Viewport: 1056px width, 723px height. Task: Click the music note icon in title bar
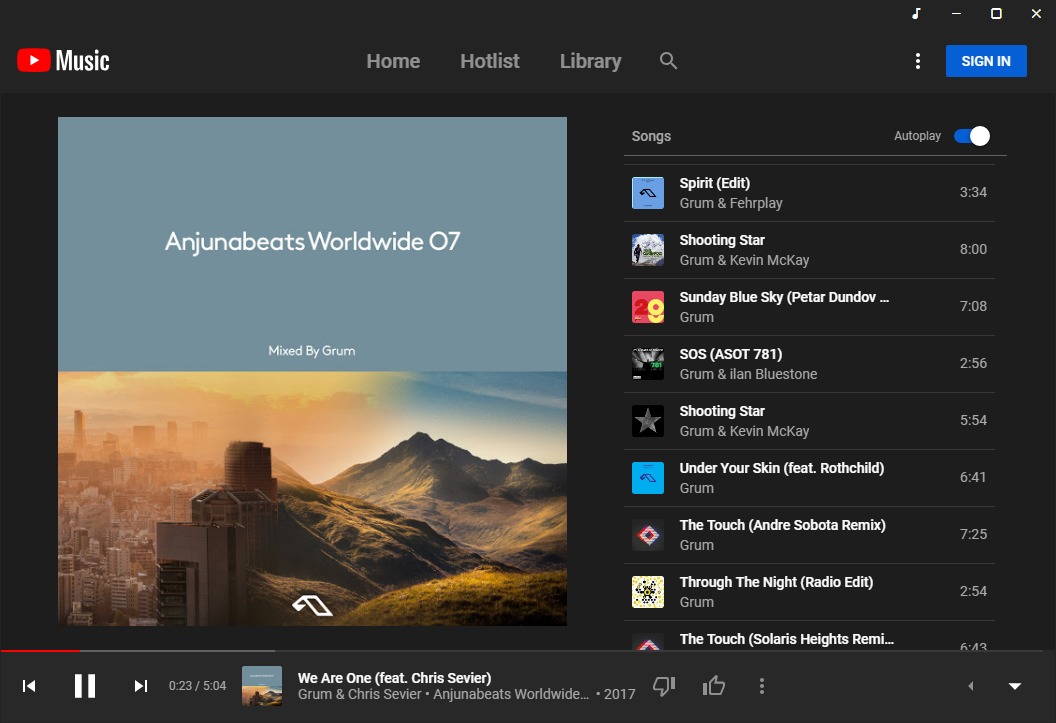coord(916,13)
